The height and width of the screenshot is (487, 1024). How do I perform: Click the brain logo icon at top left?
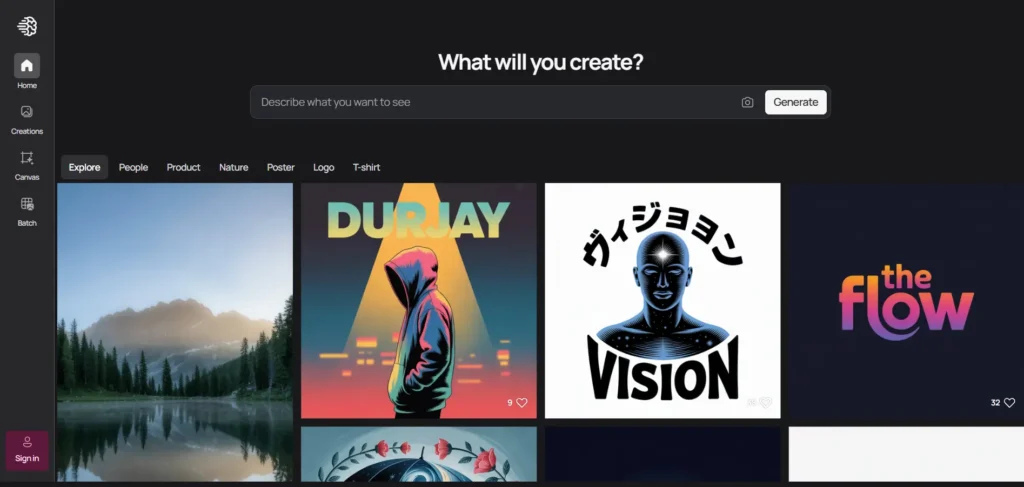coord(27,25)
